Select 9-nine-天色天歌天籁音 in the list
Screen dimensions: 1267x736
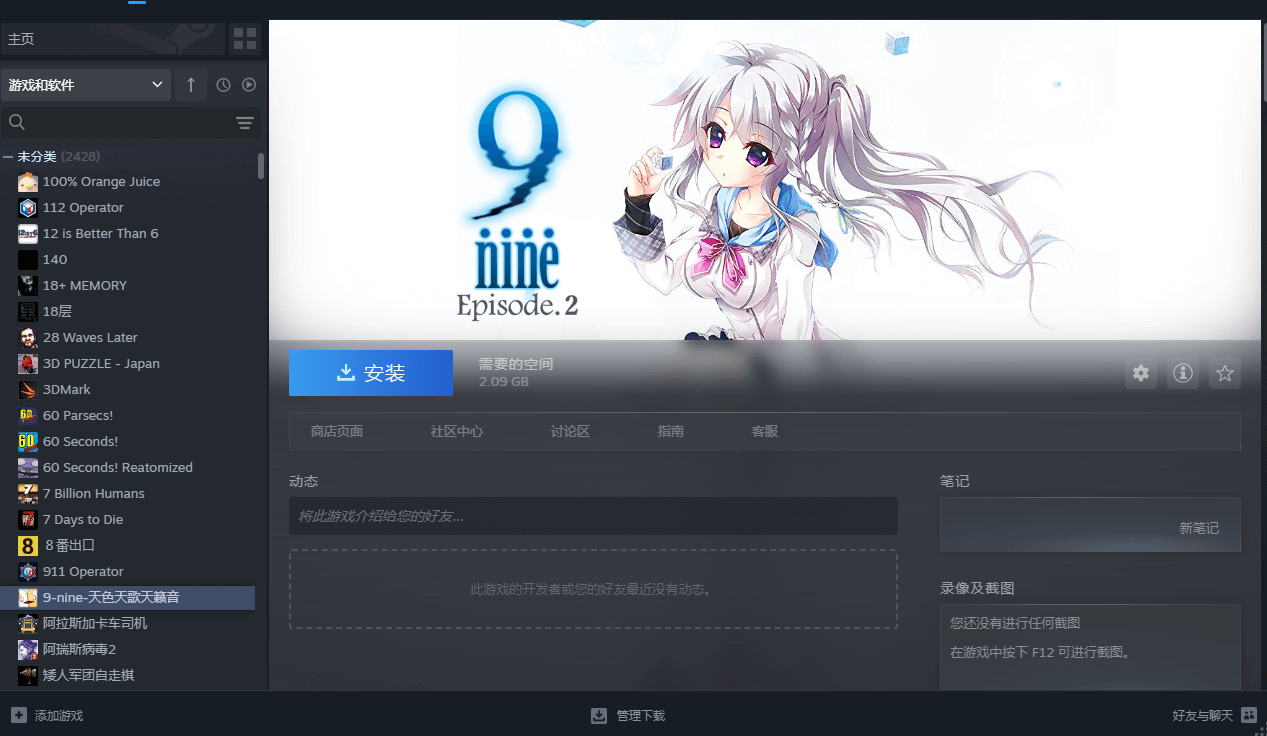tap(128, 598)
